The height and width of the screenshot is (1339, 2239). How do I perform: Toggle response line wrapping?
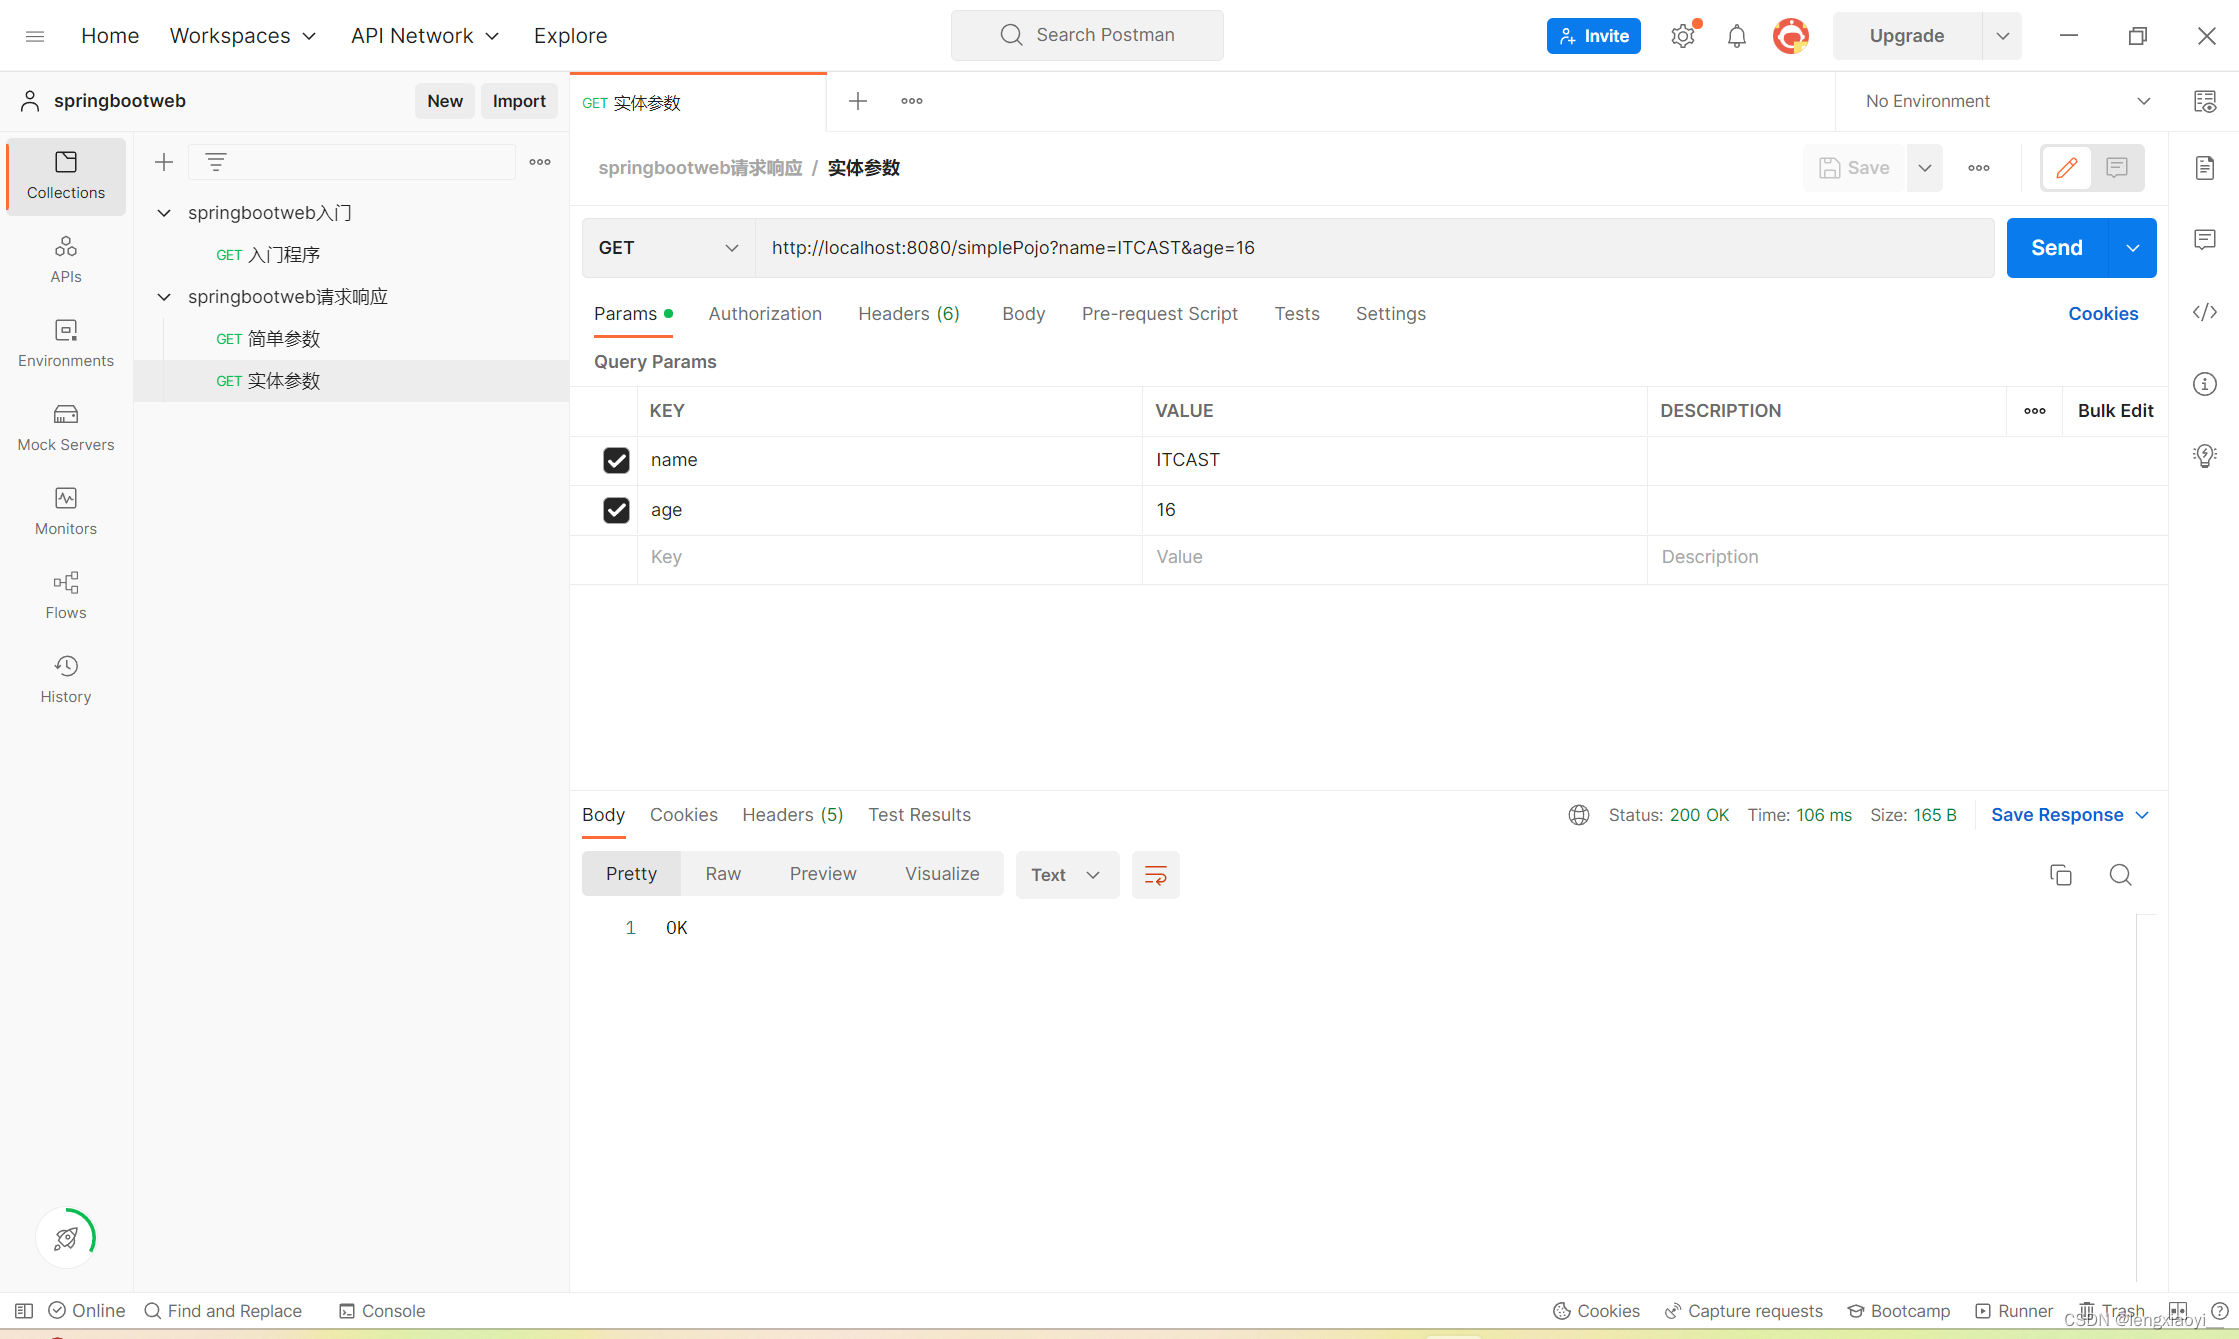pyautogui.click(x=1156, y=875)
